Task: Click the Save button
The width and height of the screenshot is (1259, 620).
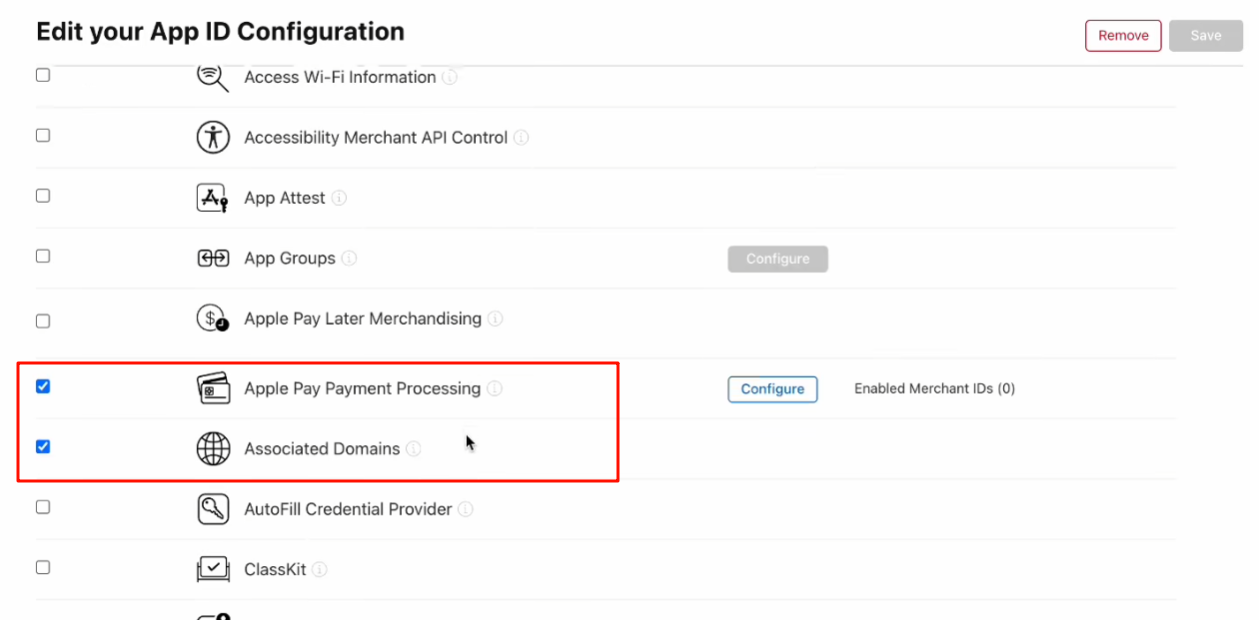Action: point(1205,35)
